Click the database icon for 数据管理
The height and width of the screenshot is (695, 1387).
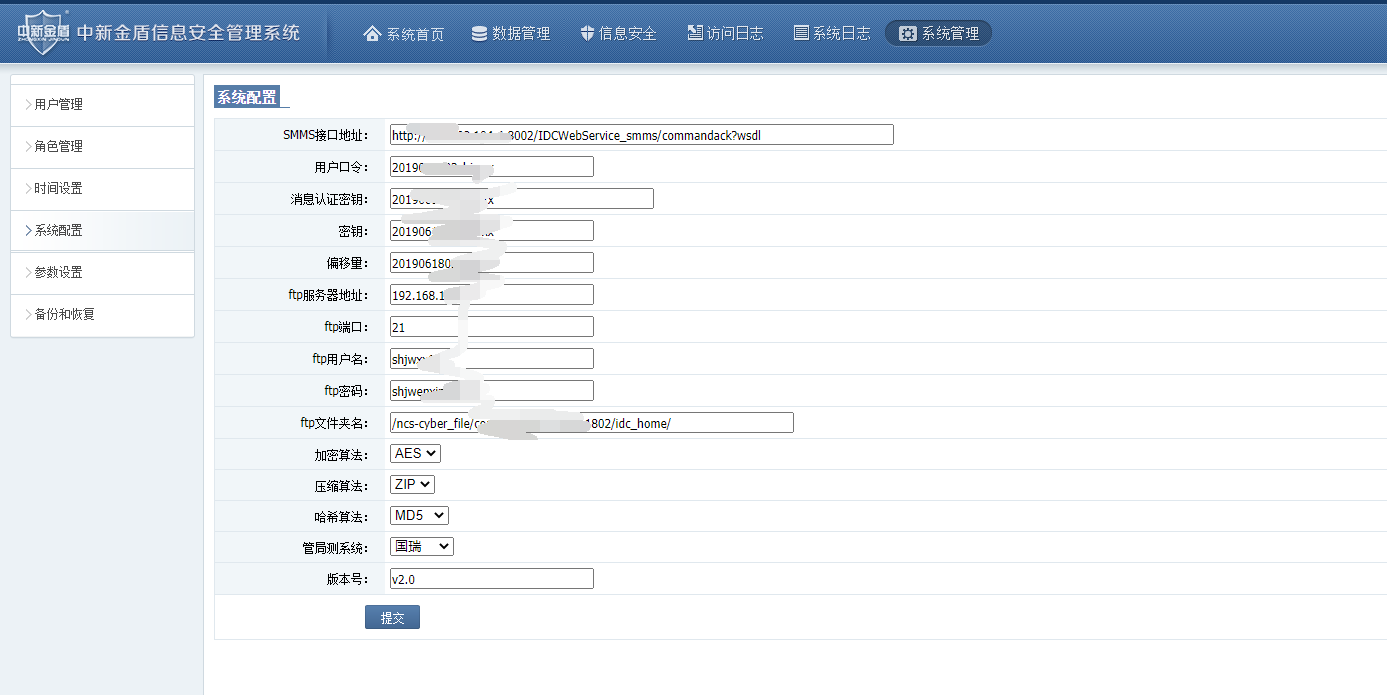[480, 33]
